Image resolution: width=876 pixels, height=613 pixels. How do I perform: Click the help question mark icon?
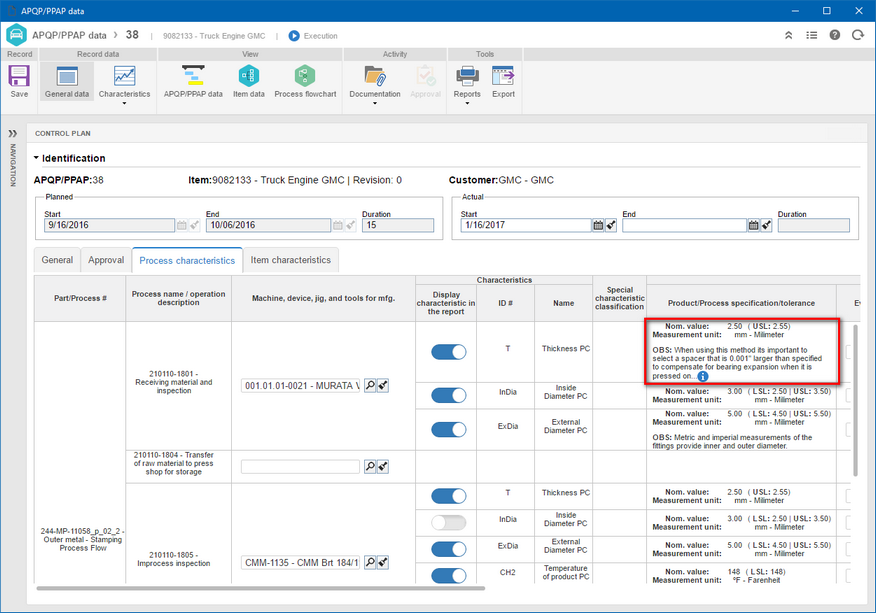click(x=835, y=35)
